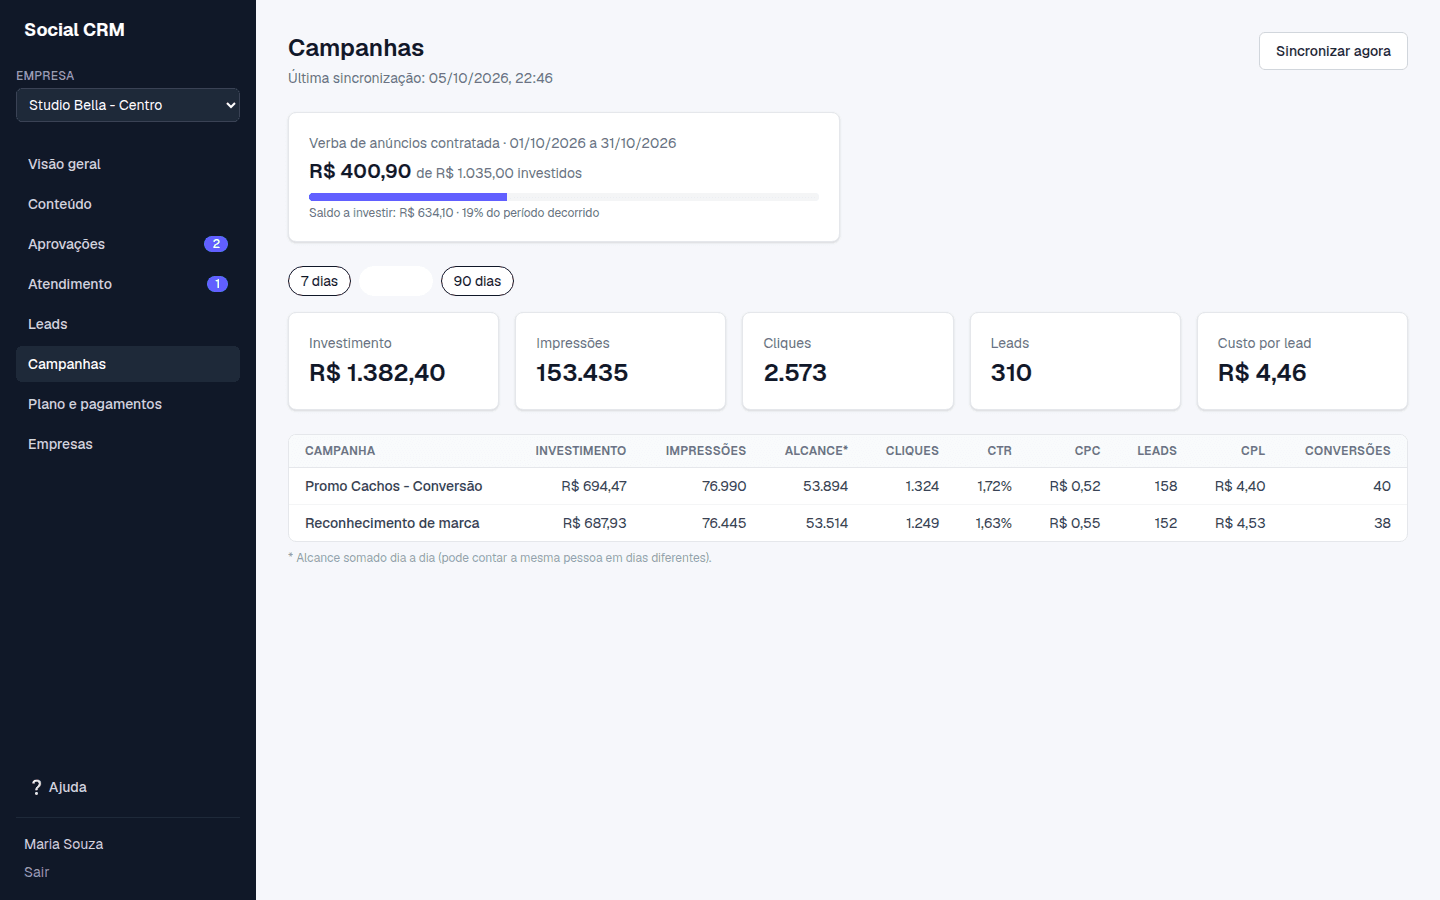
Task: Click the CPC column header
Action: pyautogui.click(x=1087, y=451)
